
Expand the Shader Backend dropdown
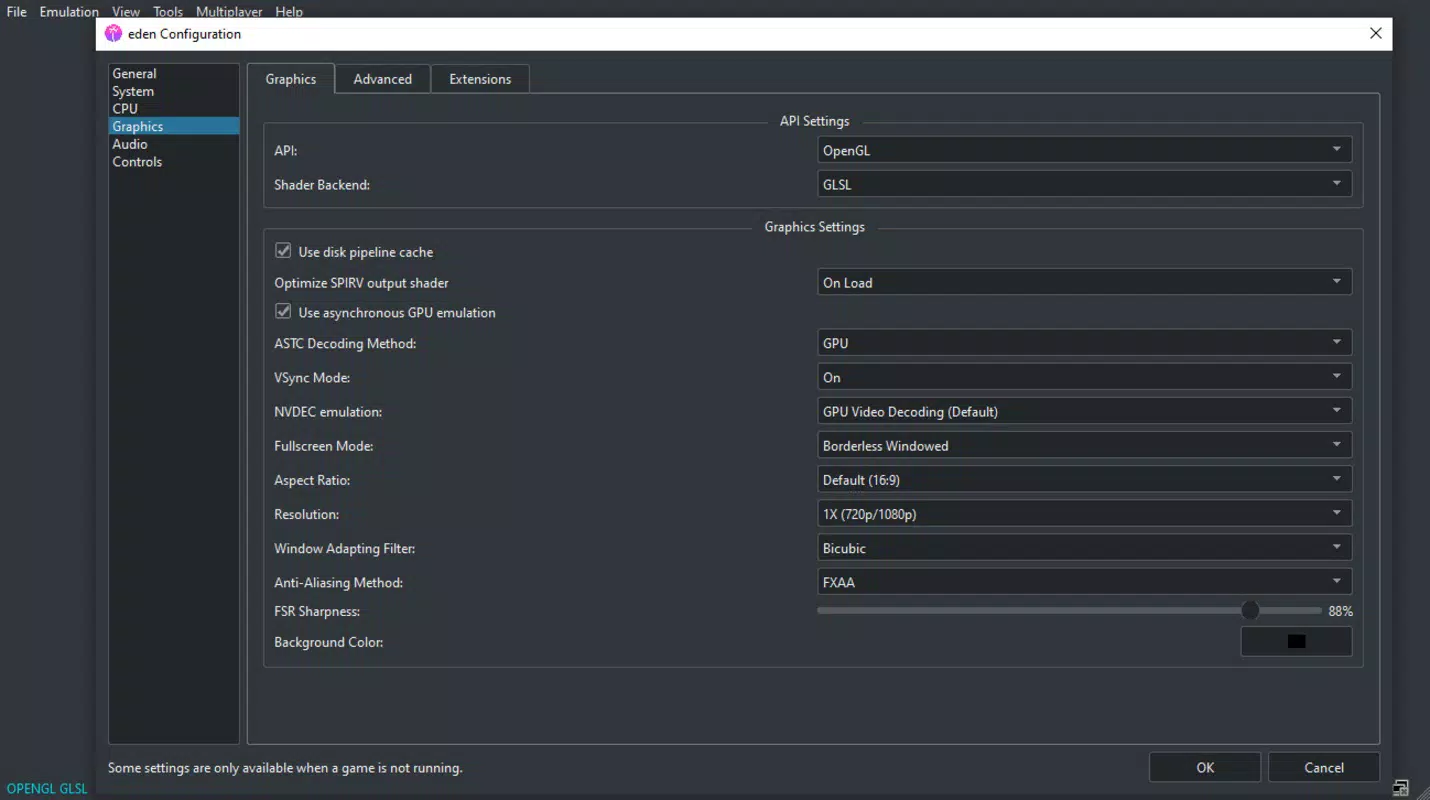point(1085,184)
